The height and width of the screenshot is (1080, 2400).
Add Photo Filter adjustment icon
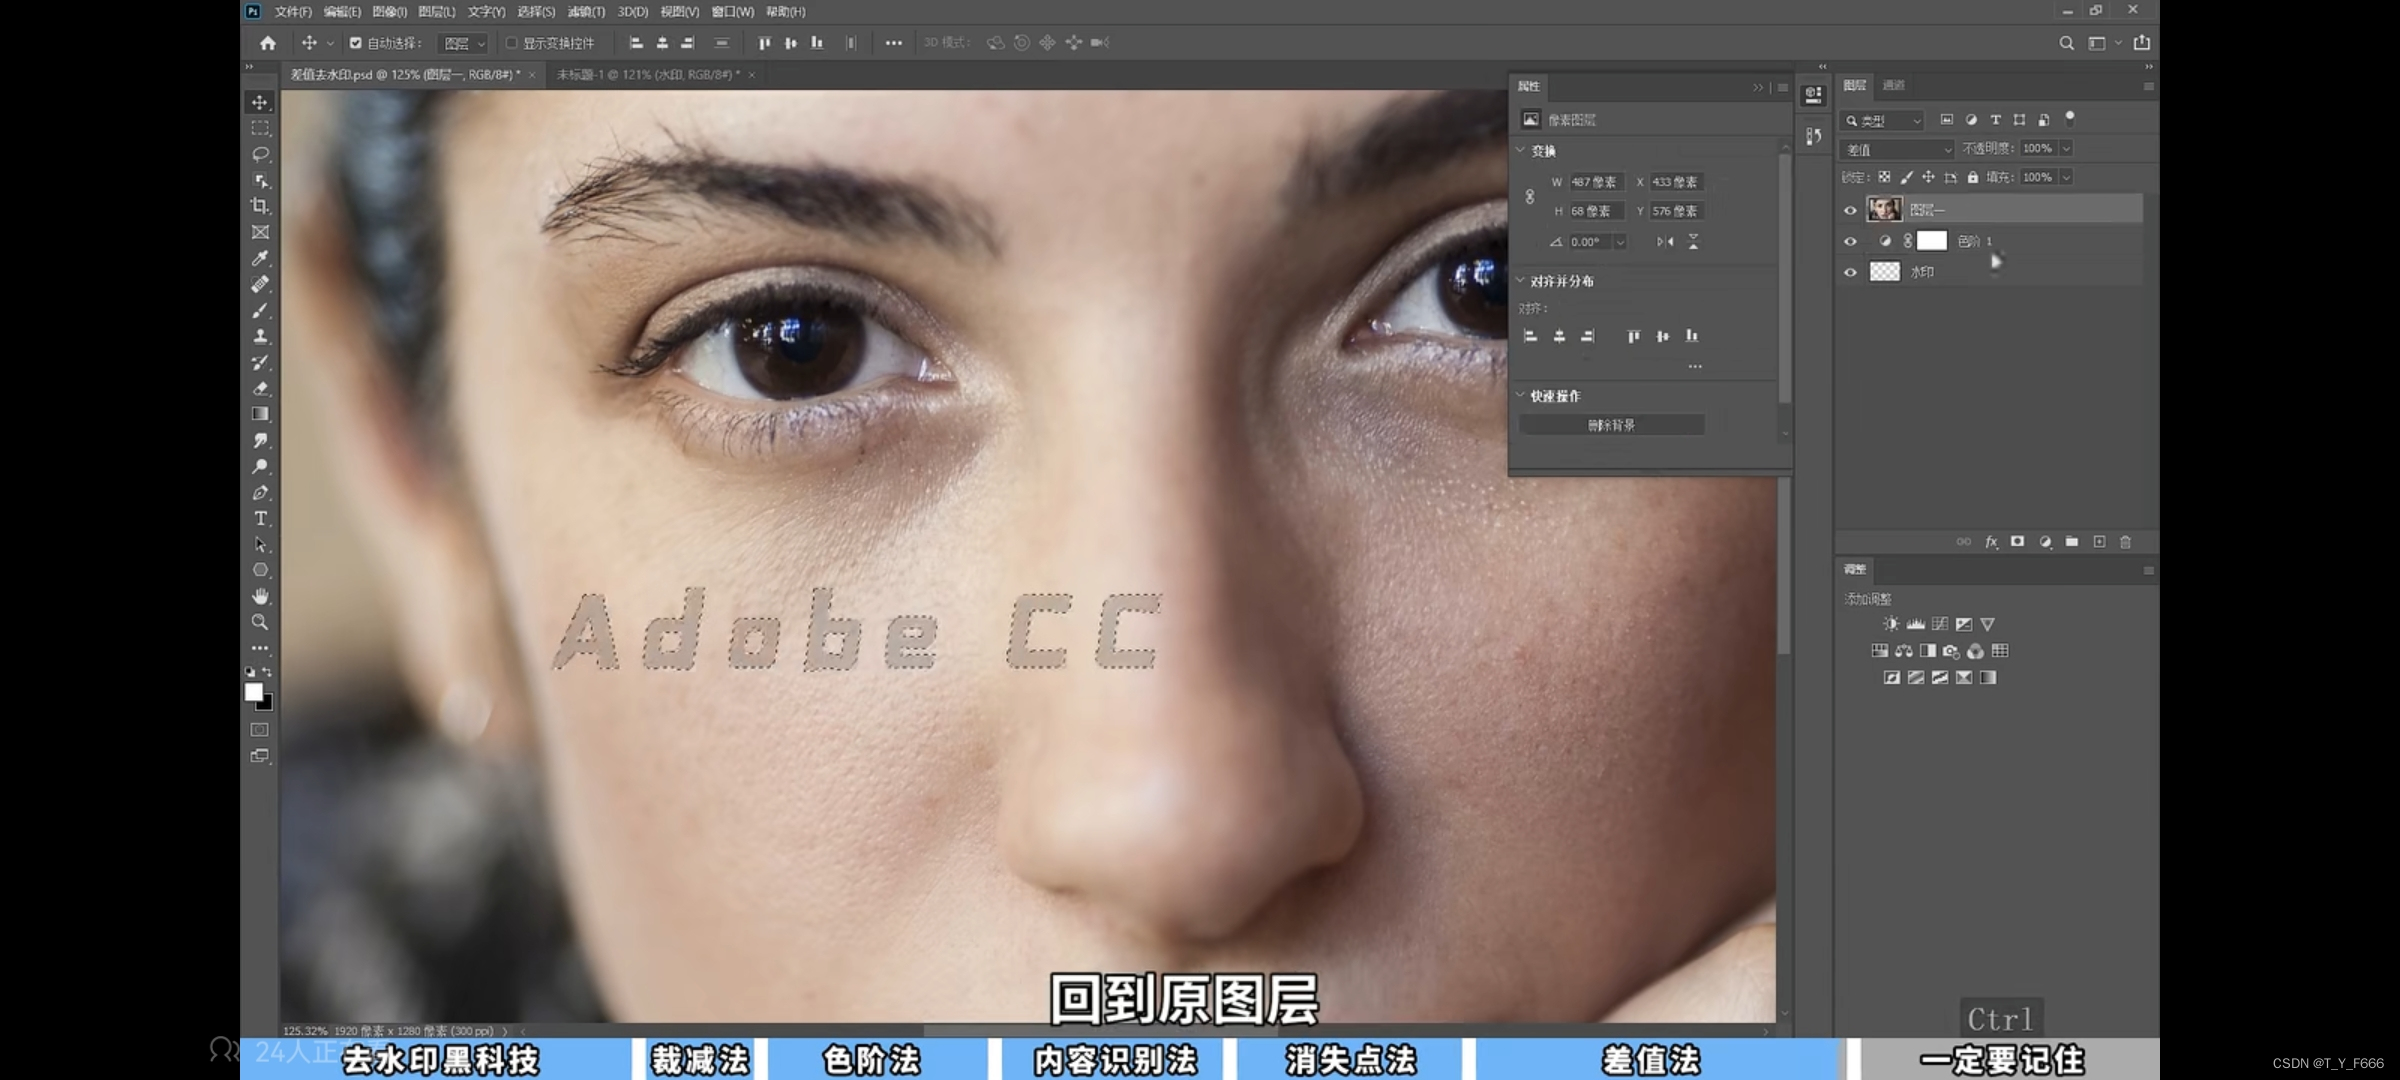click(x=1951, y=651)
